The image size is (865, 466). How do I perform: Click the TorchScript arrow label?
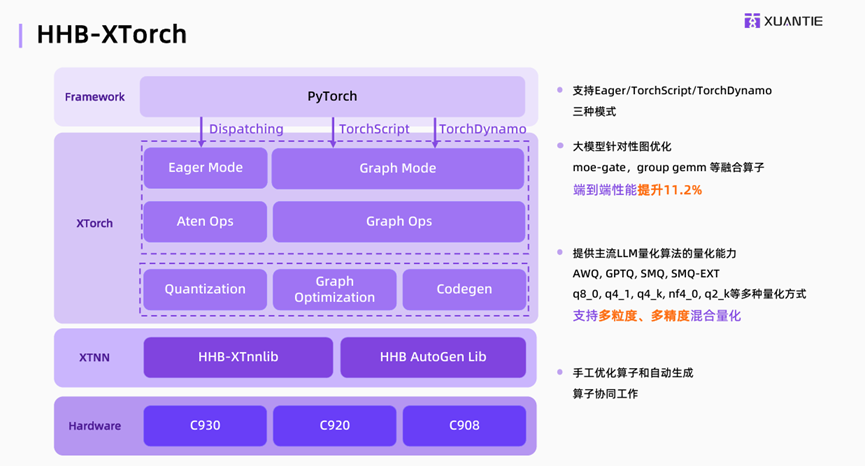(x=374, y=129)
